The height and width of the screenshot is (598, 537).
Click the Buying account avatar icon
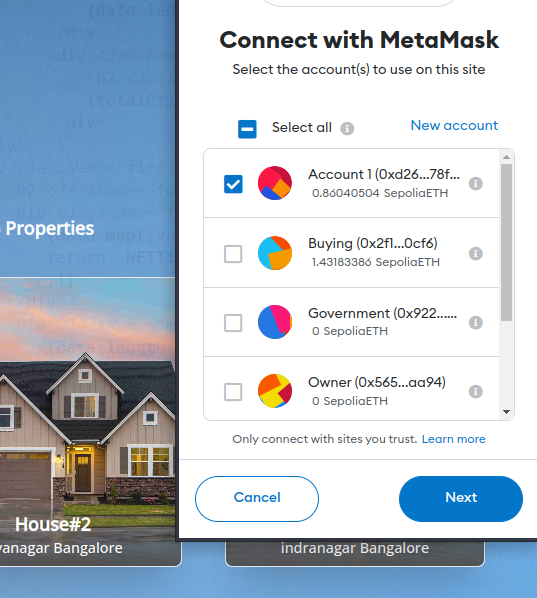275,253
